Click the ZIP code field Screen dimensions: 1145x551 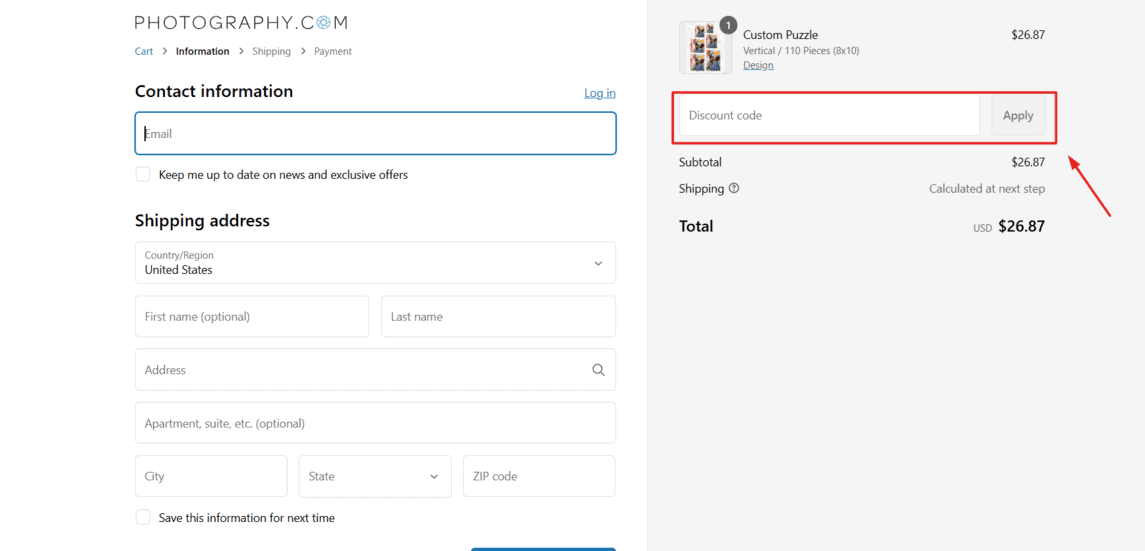pos(539,477)
